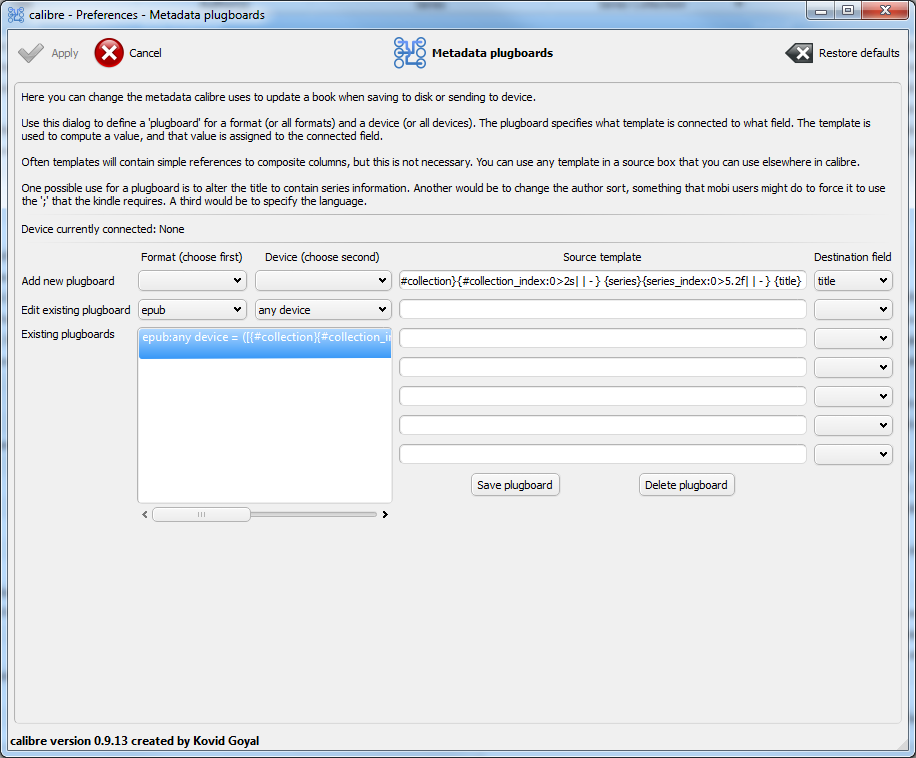This screenshot has height=758, width=916.
Task: Open the Add new plugboard Format dropdown
Action: [192, 281]
